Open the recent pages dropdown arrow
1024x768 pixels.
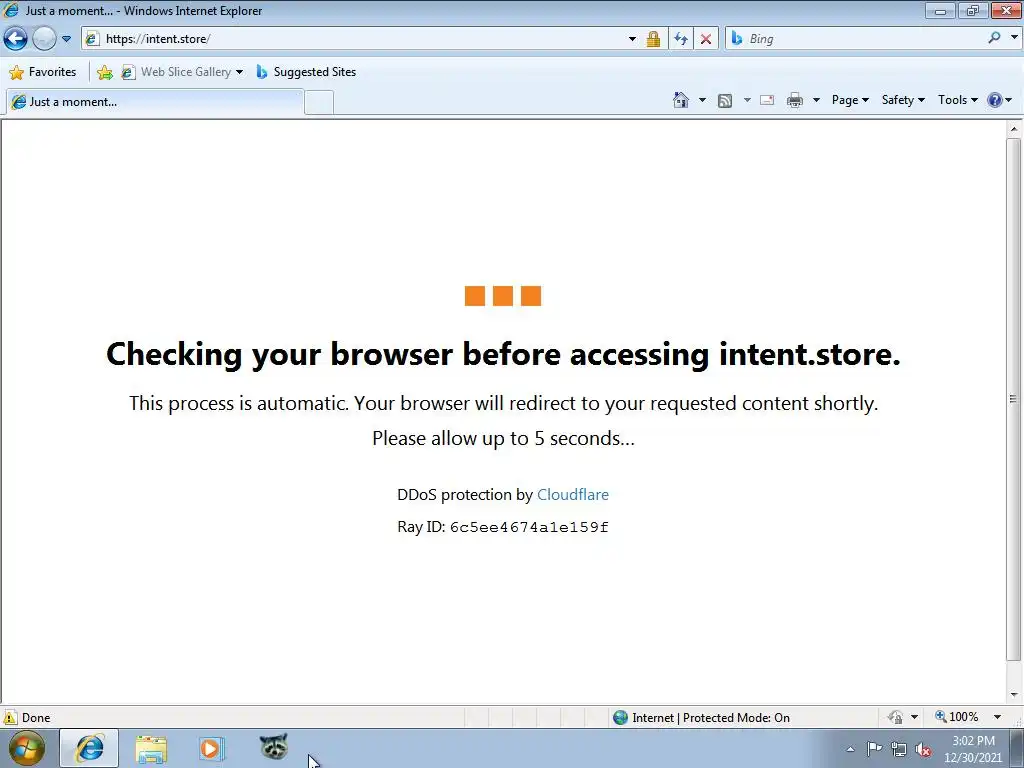(x=66, y=39)
